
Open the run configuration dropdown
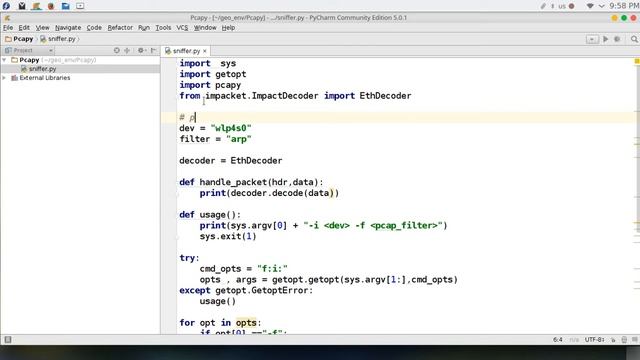pos(592,39)
